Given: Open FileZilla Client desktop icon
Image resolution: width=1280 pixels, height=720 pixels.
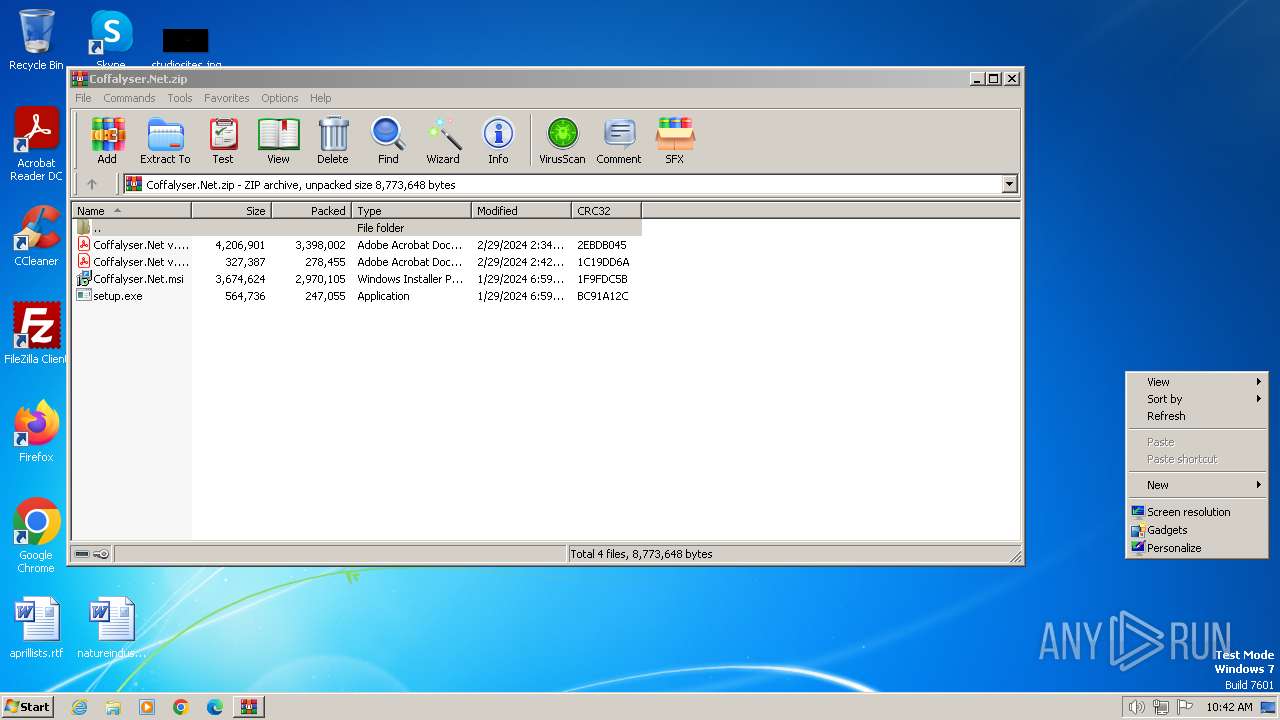Looking at the screenshot, I should (x=36, y=334).
